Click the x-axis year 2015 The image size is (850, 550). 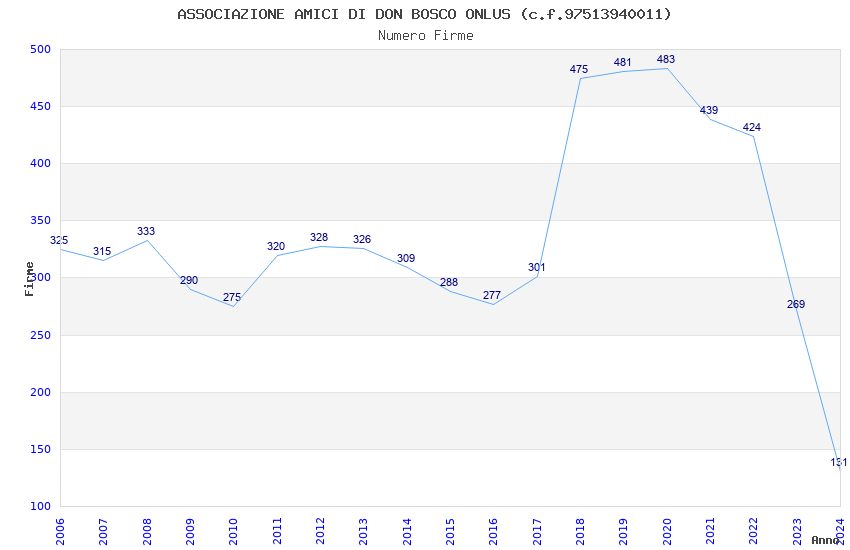[x=450, y=531]
